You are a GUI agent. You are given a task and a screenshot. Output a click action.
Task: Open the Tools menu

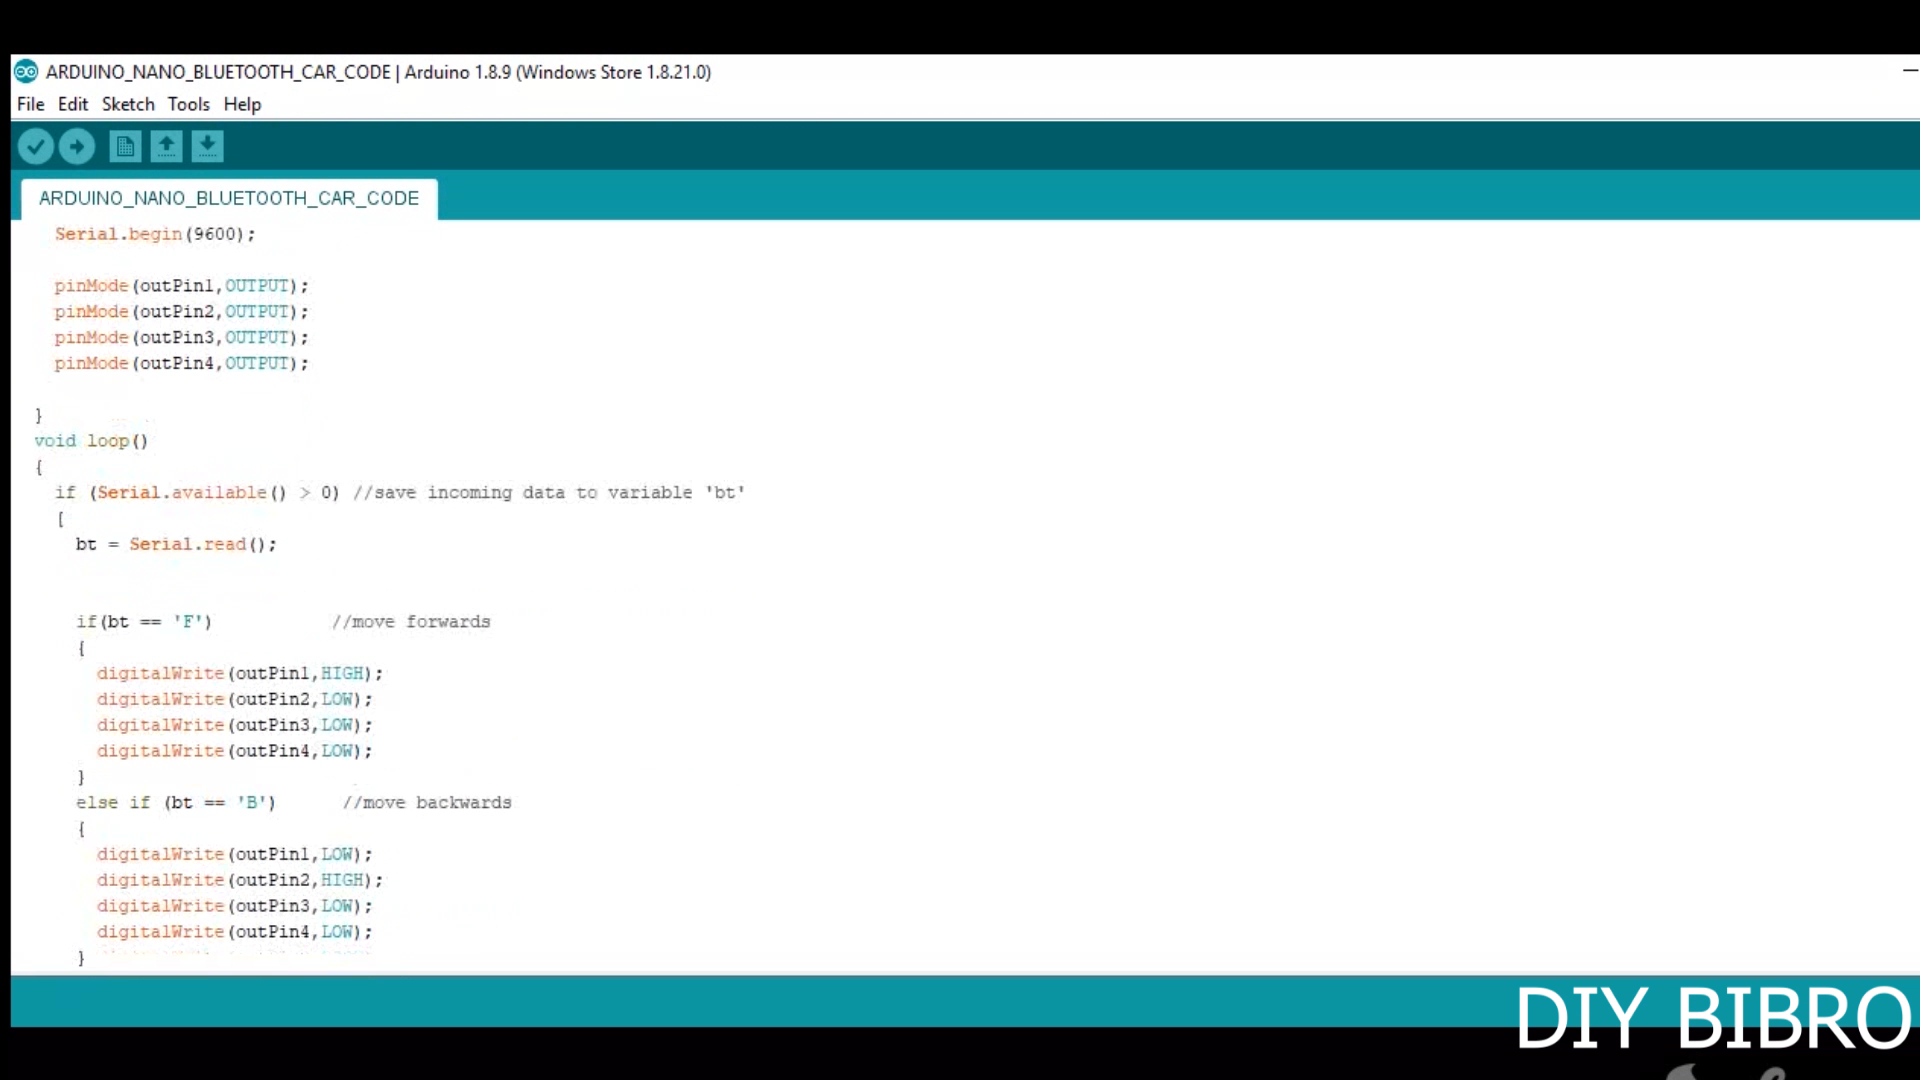(188, 104)
